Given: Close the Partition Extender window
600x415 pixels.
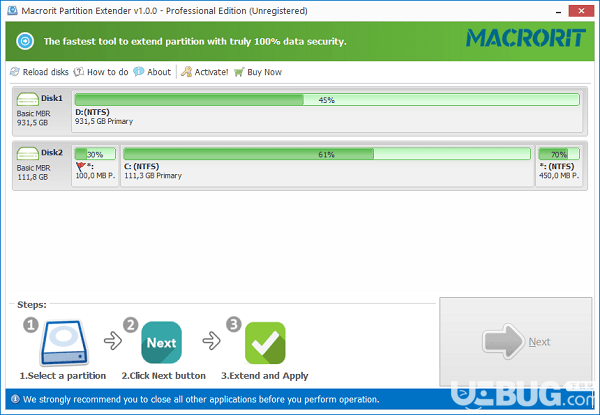Looking at the screenshot, I should tap(581, 11).
